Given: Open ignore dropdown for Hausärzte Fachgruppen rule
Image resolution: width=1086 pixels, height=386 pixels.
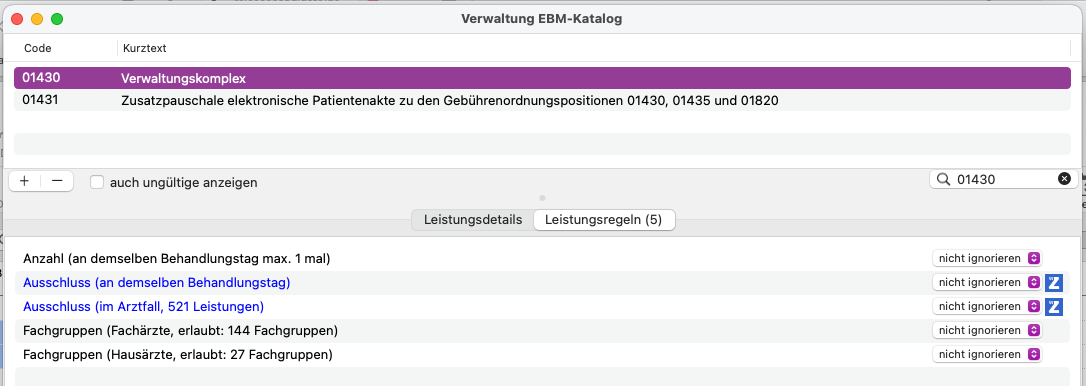Looking at the screenshot, I should [x=987, y=354].
